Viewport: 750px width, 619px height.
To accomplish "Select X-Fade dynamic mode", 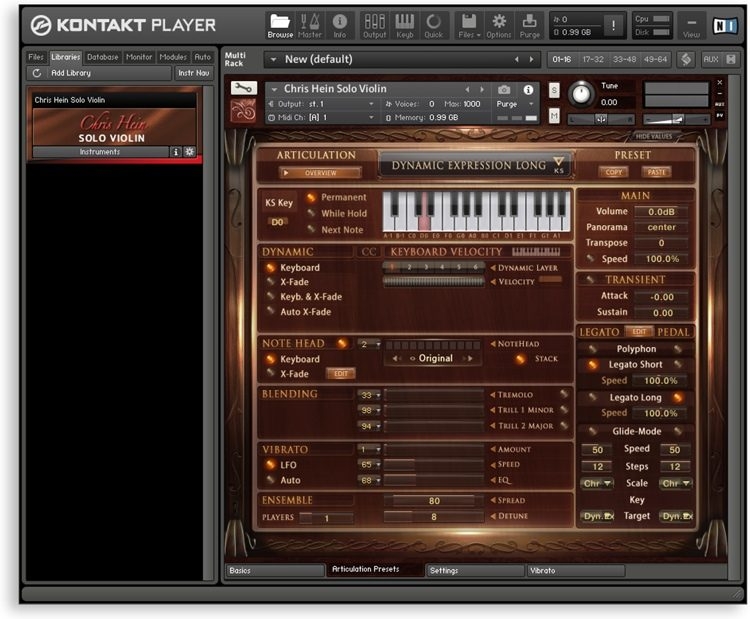I will pos(271,282).
